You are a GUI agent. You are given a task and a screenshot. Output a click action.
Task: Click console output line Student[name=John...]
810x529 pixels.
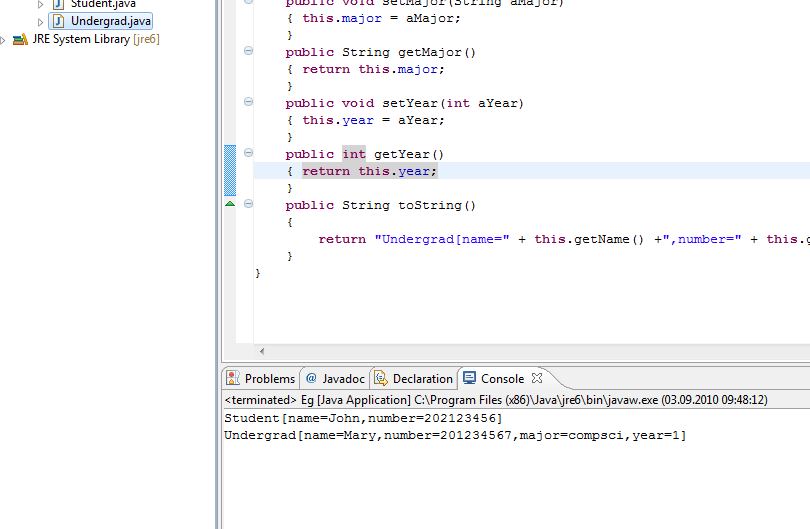pos(363,418)
